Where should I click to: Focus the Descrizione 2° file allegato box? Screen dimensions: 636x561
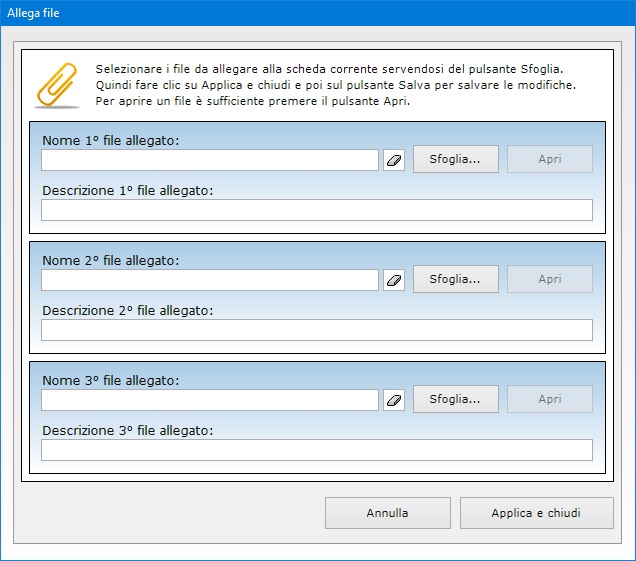click(x=316, y=330)
